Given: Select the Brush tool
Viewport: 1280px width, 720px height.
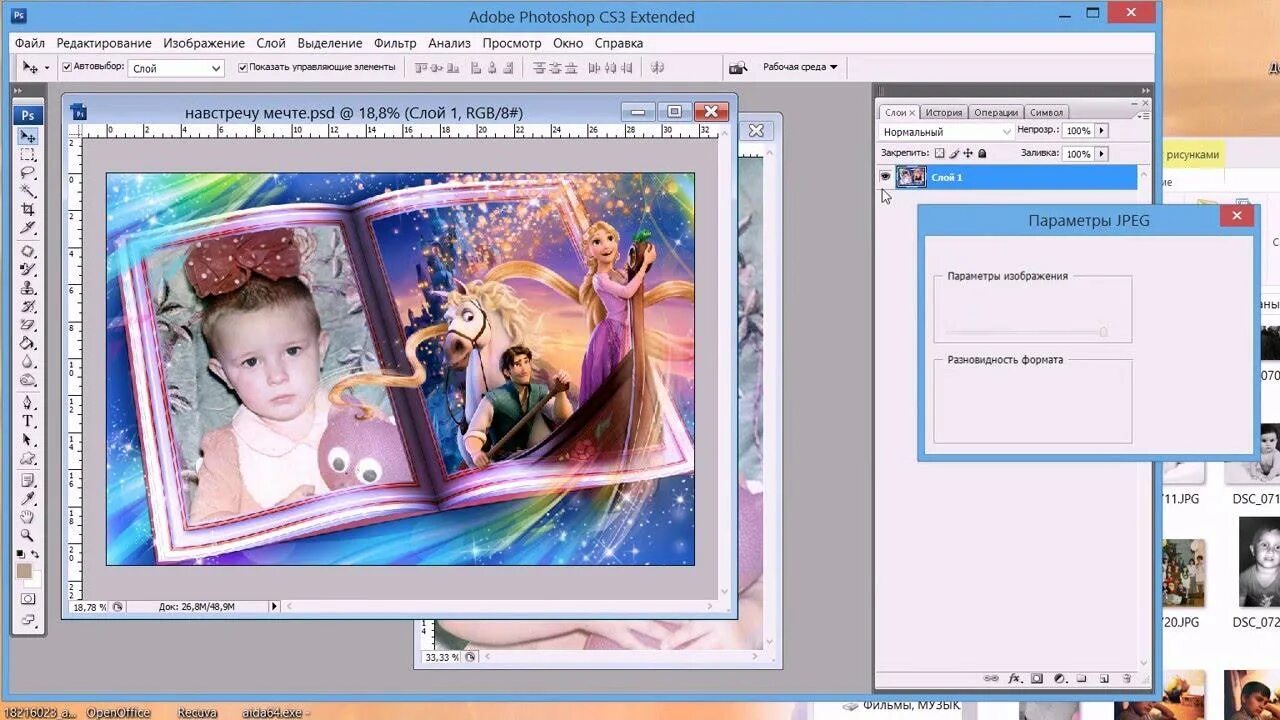Looking at the screenshot, I should pyautogui.click(x=28, y=269).
